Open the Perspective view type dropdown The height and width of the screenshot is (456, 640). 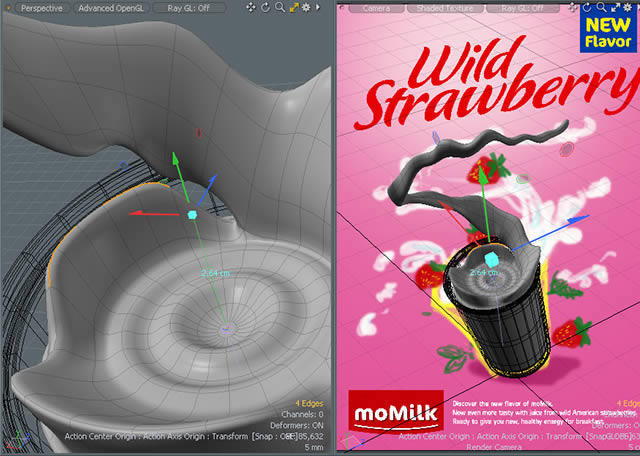point(42,8)
